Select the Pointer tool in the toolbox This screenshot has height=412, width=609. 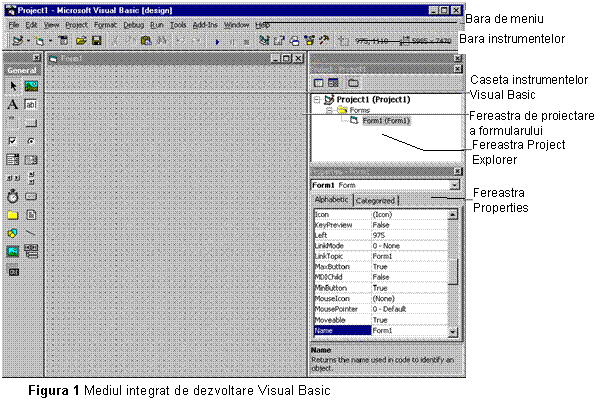tap(13, 86)
